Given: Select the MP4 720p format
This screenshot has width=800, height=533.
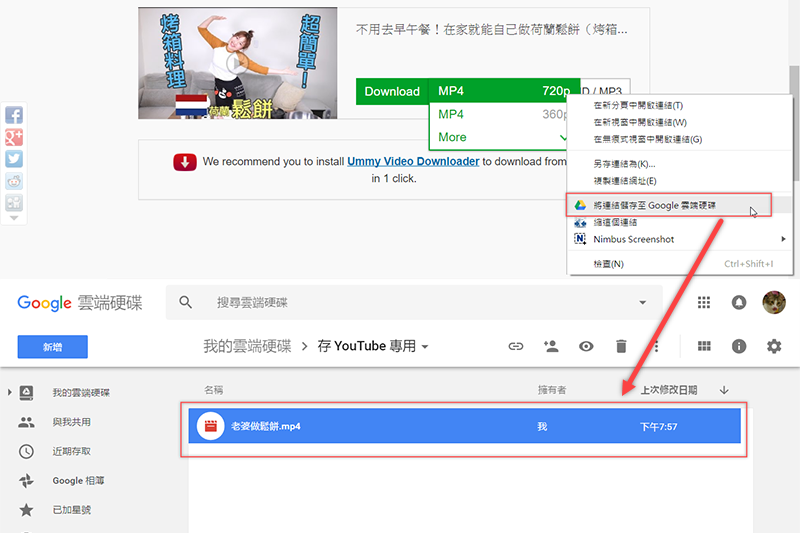Looking at the screenshot, I should click(504, 91).
